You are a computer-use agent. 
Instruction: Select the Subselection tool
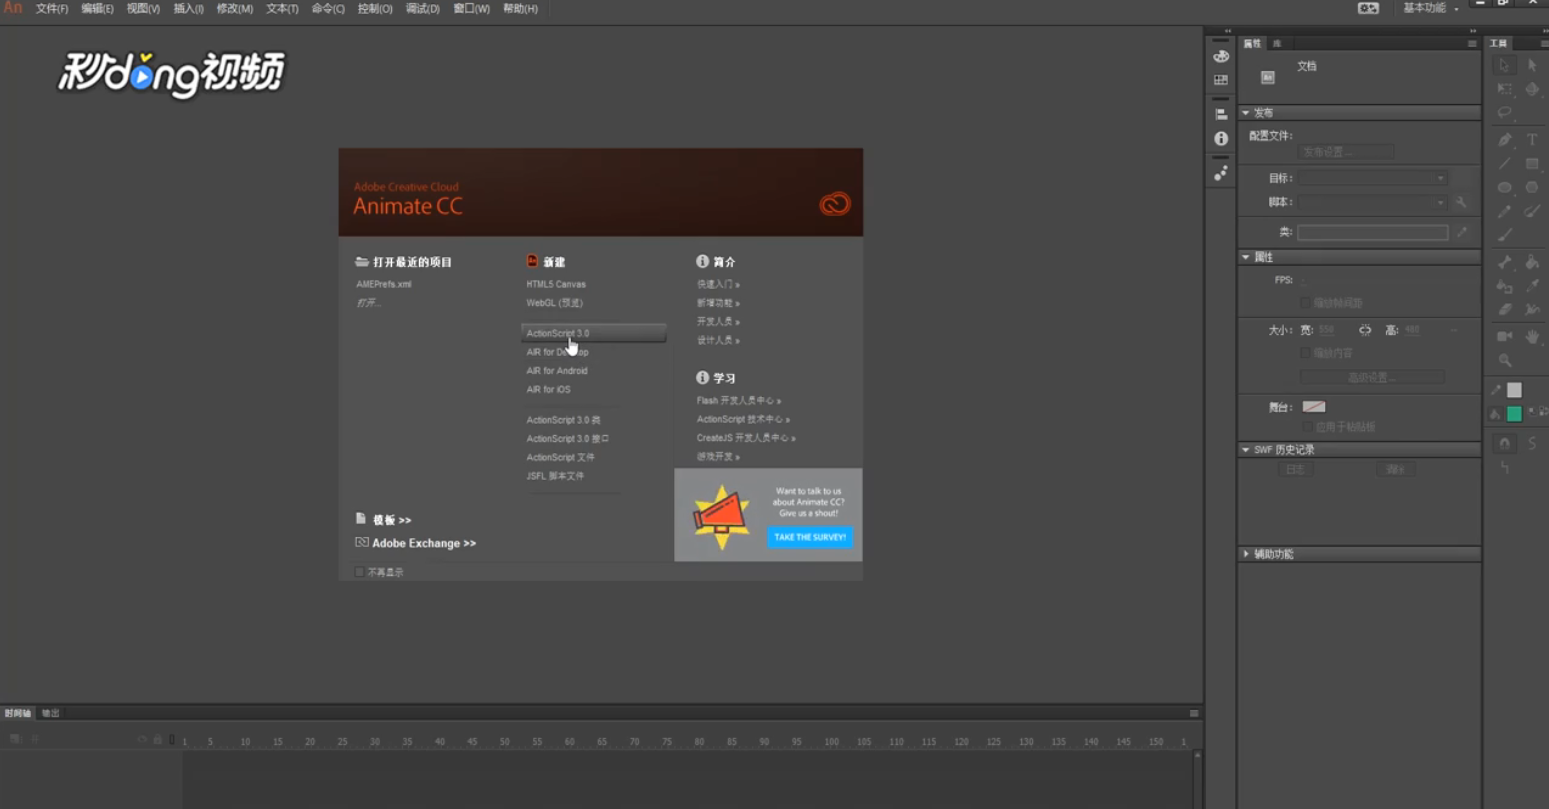(1533, 65)
